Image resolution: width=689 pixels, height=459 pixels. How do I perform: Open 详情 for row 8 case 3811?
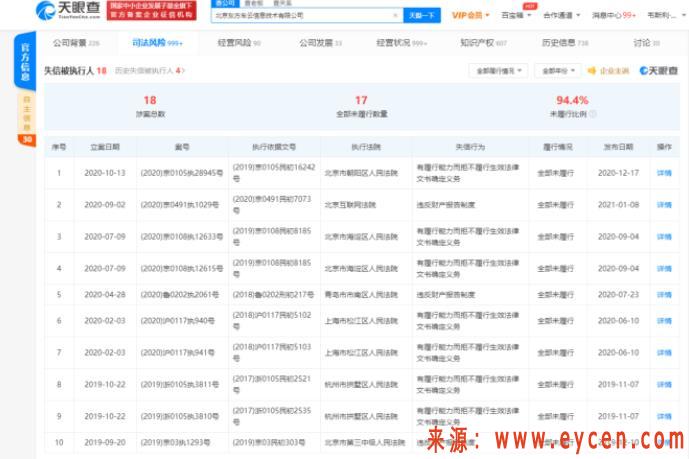point(664,384)
